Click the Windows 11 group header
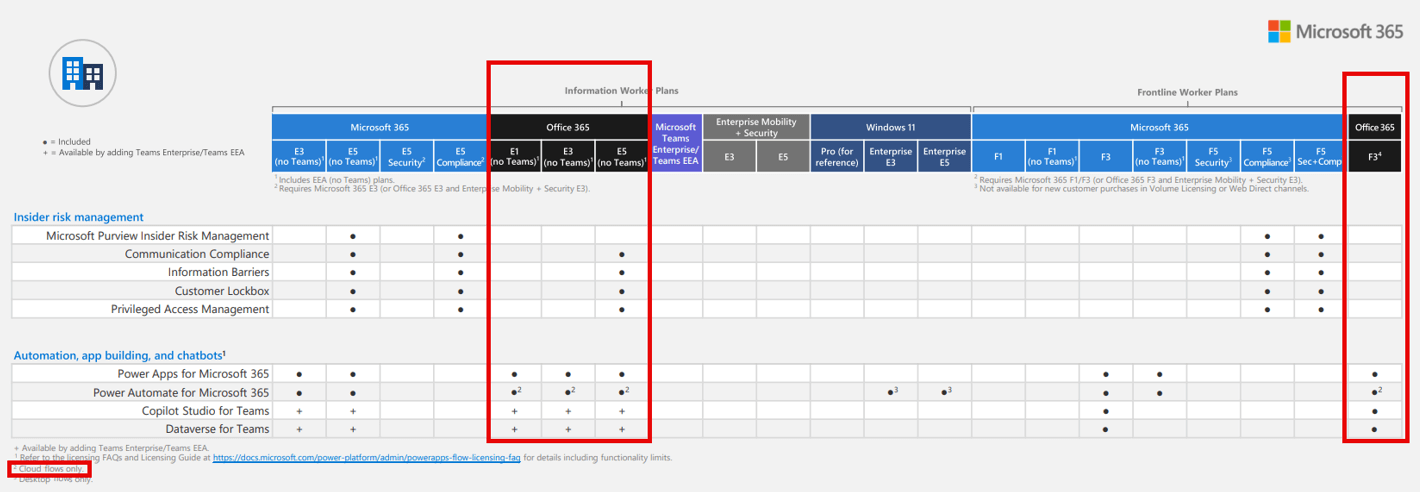 pos(890,127)
